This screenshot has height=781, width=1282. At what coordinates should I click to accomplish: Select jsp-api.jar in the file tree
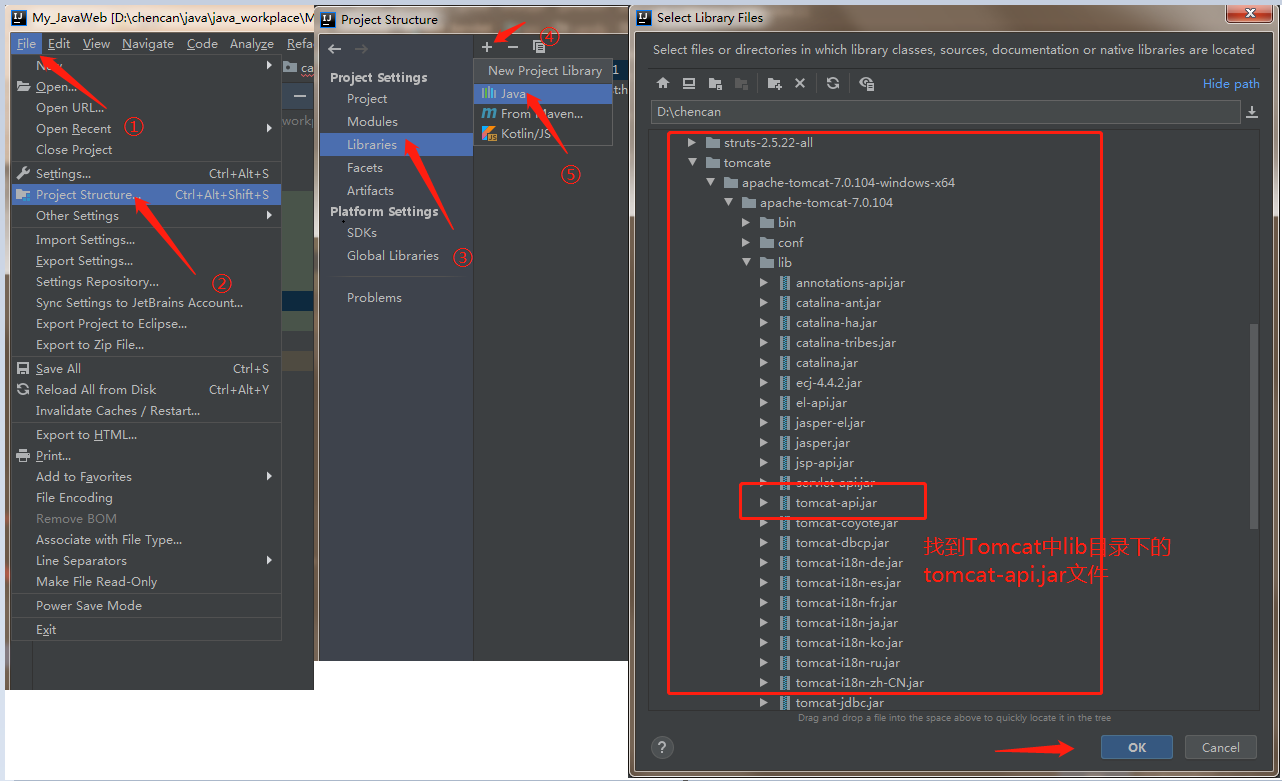coord(825,462)
